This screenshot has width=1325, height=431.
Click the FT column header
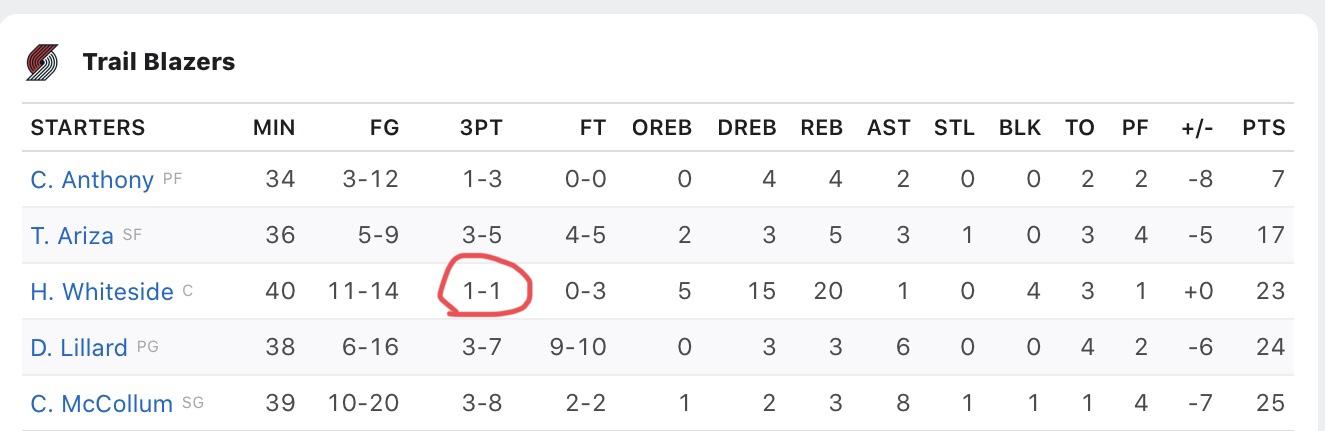(593, 128)
